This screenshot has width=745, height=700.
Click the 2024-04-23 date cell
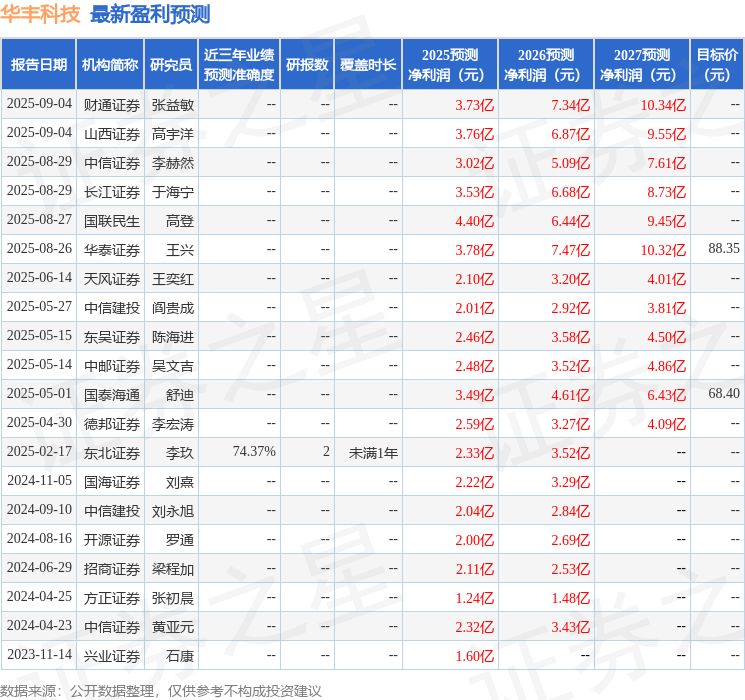(x=39, y=625)
